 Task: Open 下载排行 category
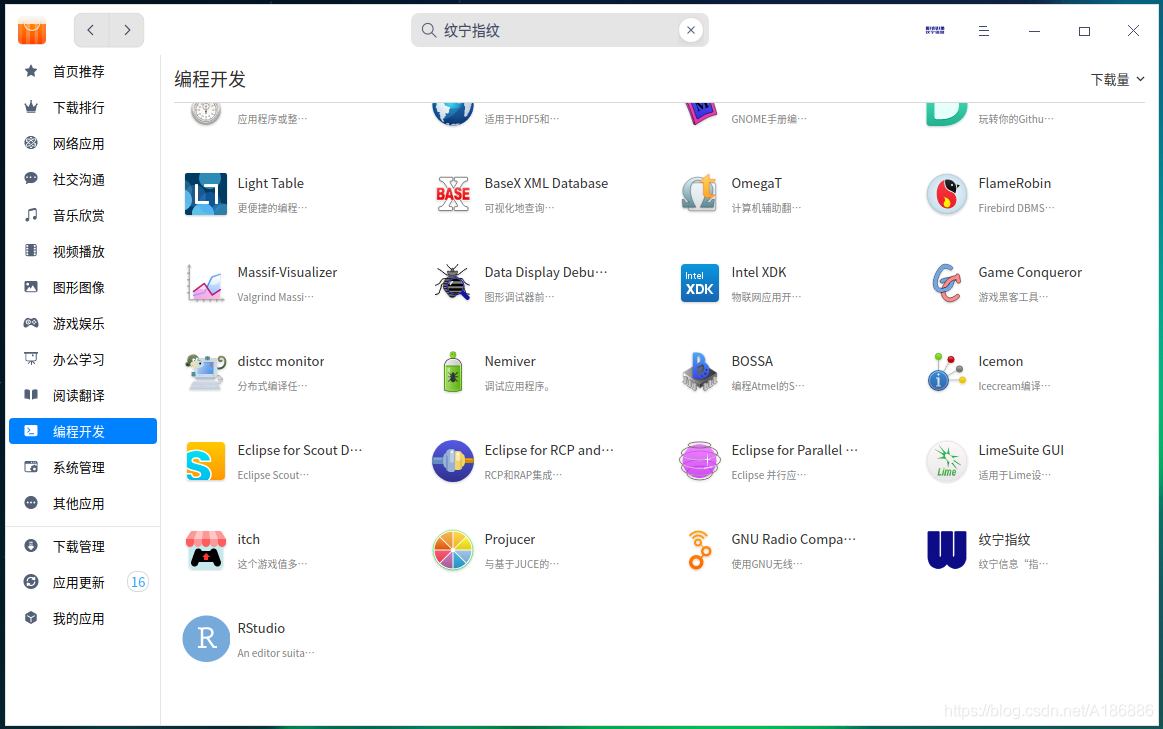pyautogui.click(x=83, y=108)
